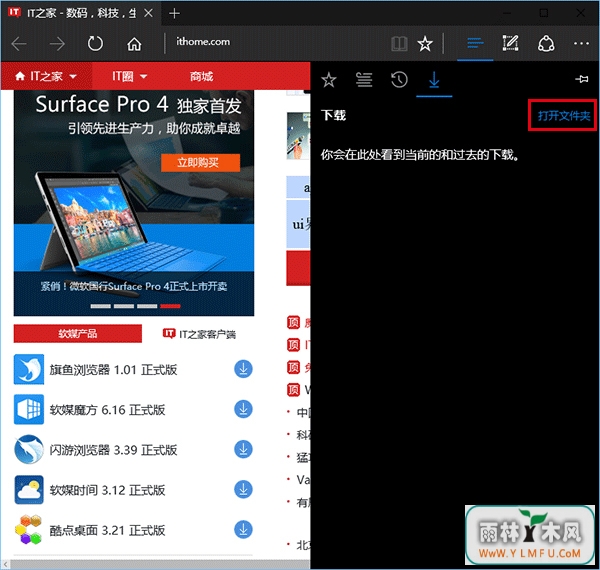The image size is (600, 570).
Task: Click the 闪游浏览器 app icon
Action: click(x=29, y=449)
